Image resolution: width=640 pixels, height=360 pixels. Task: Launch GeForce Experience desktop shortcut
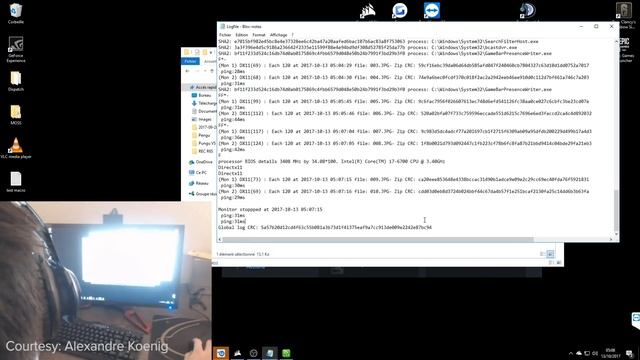16,49
